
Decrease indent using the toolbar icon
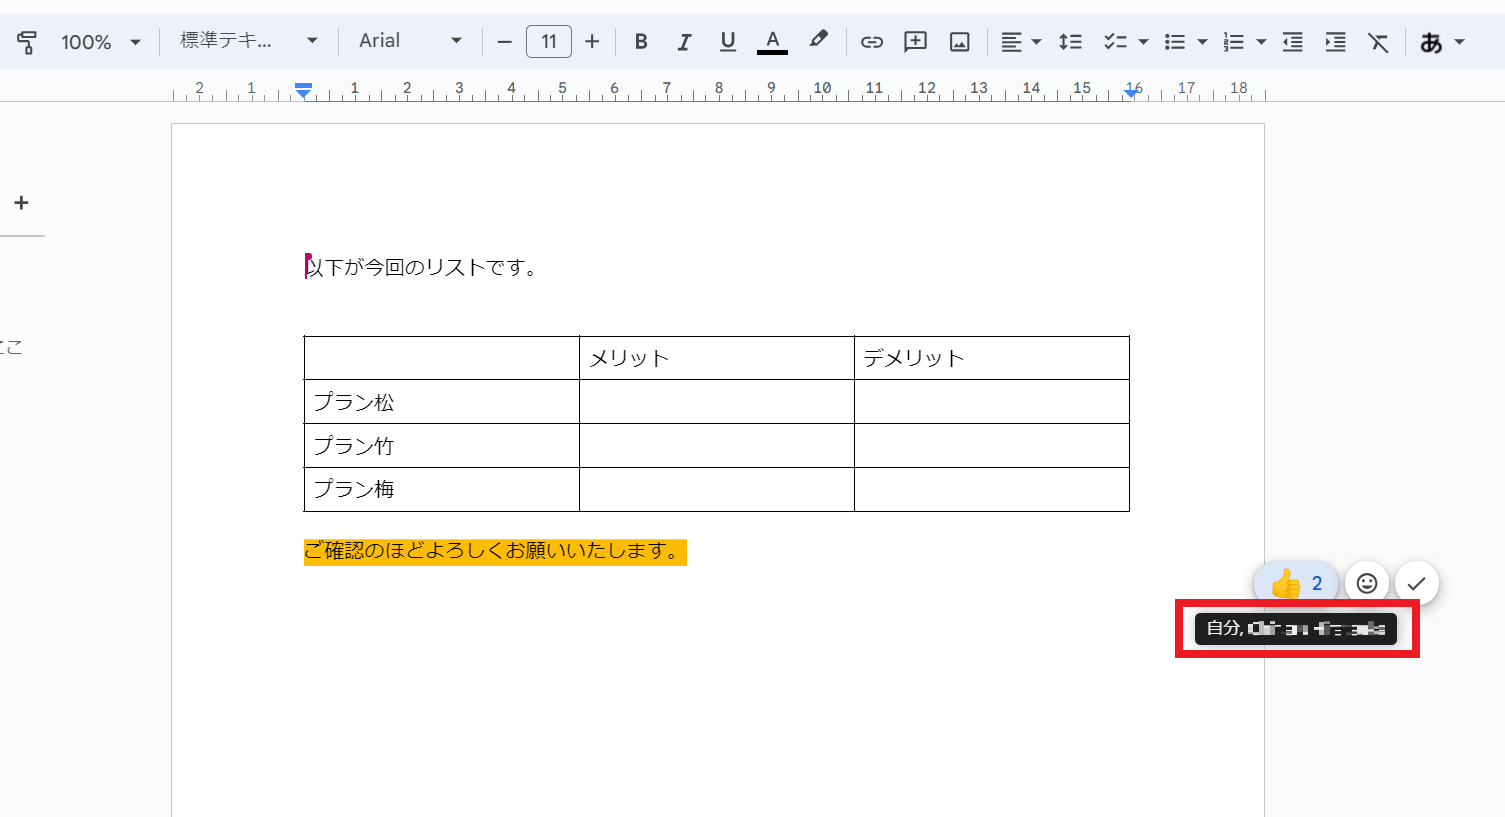click(1292, 42)
